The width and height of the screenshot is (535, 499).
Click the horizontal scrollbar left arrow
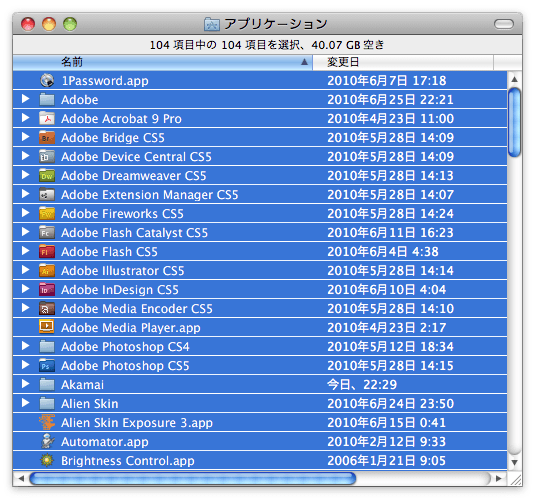coord(21,478)
